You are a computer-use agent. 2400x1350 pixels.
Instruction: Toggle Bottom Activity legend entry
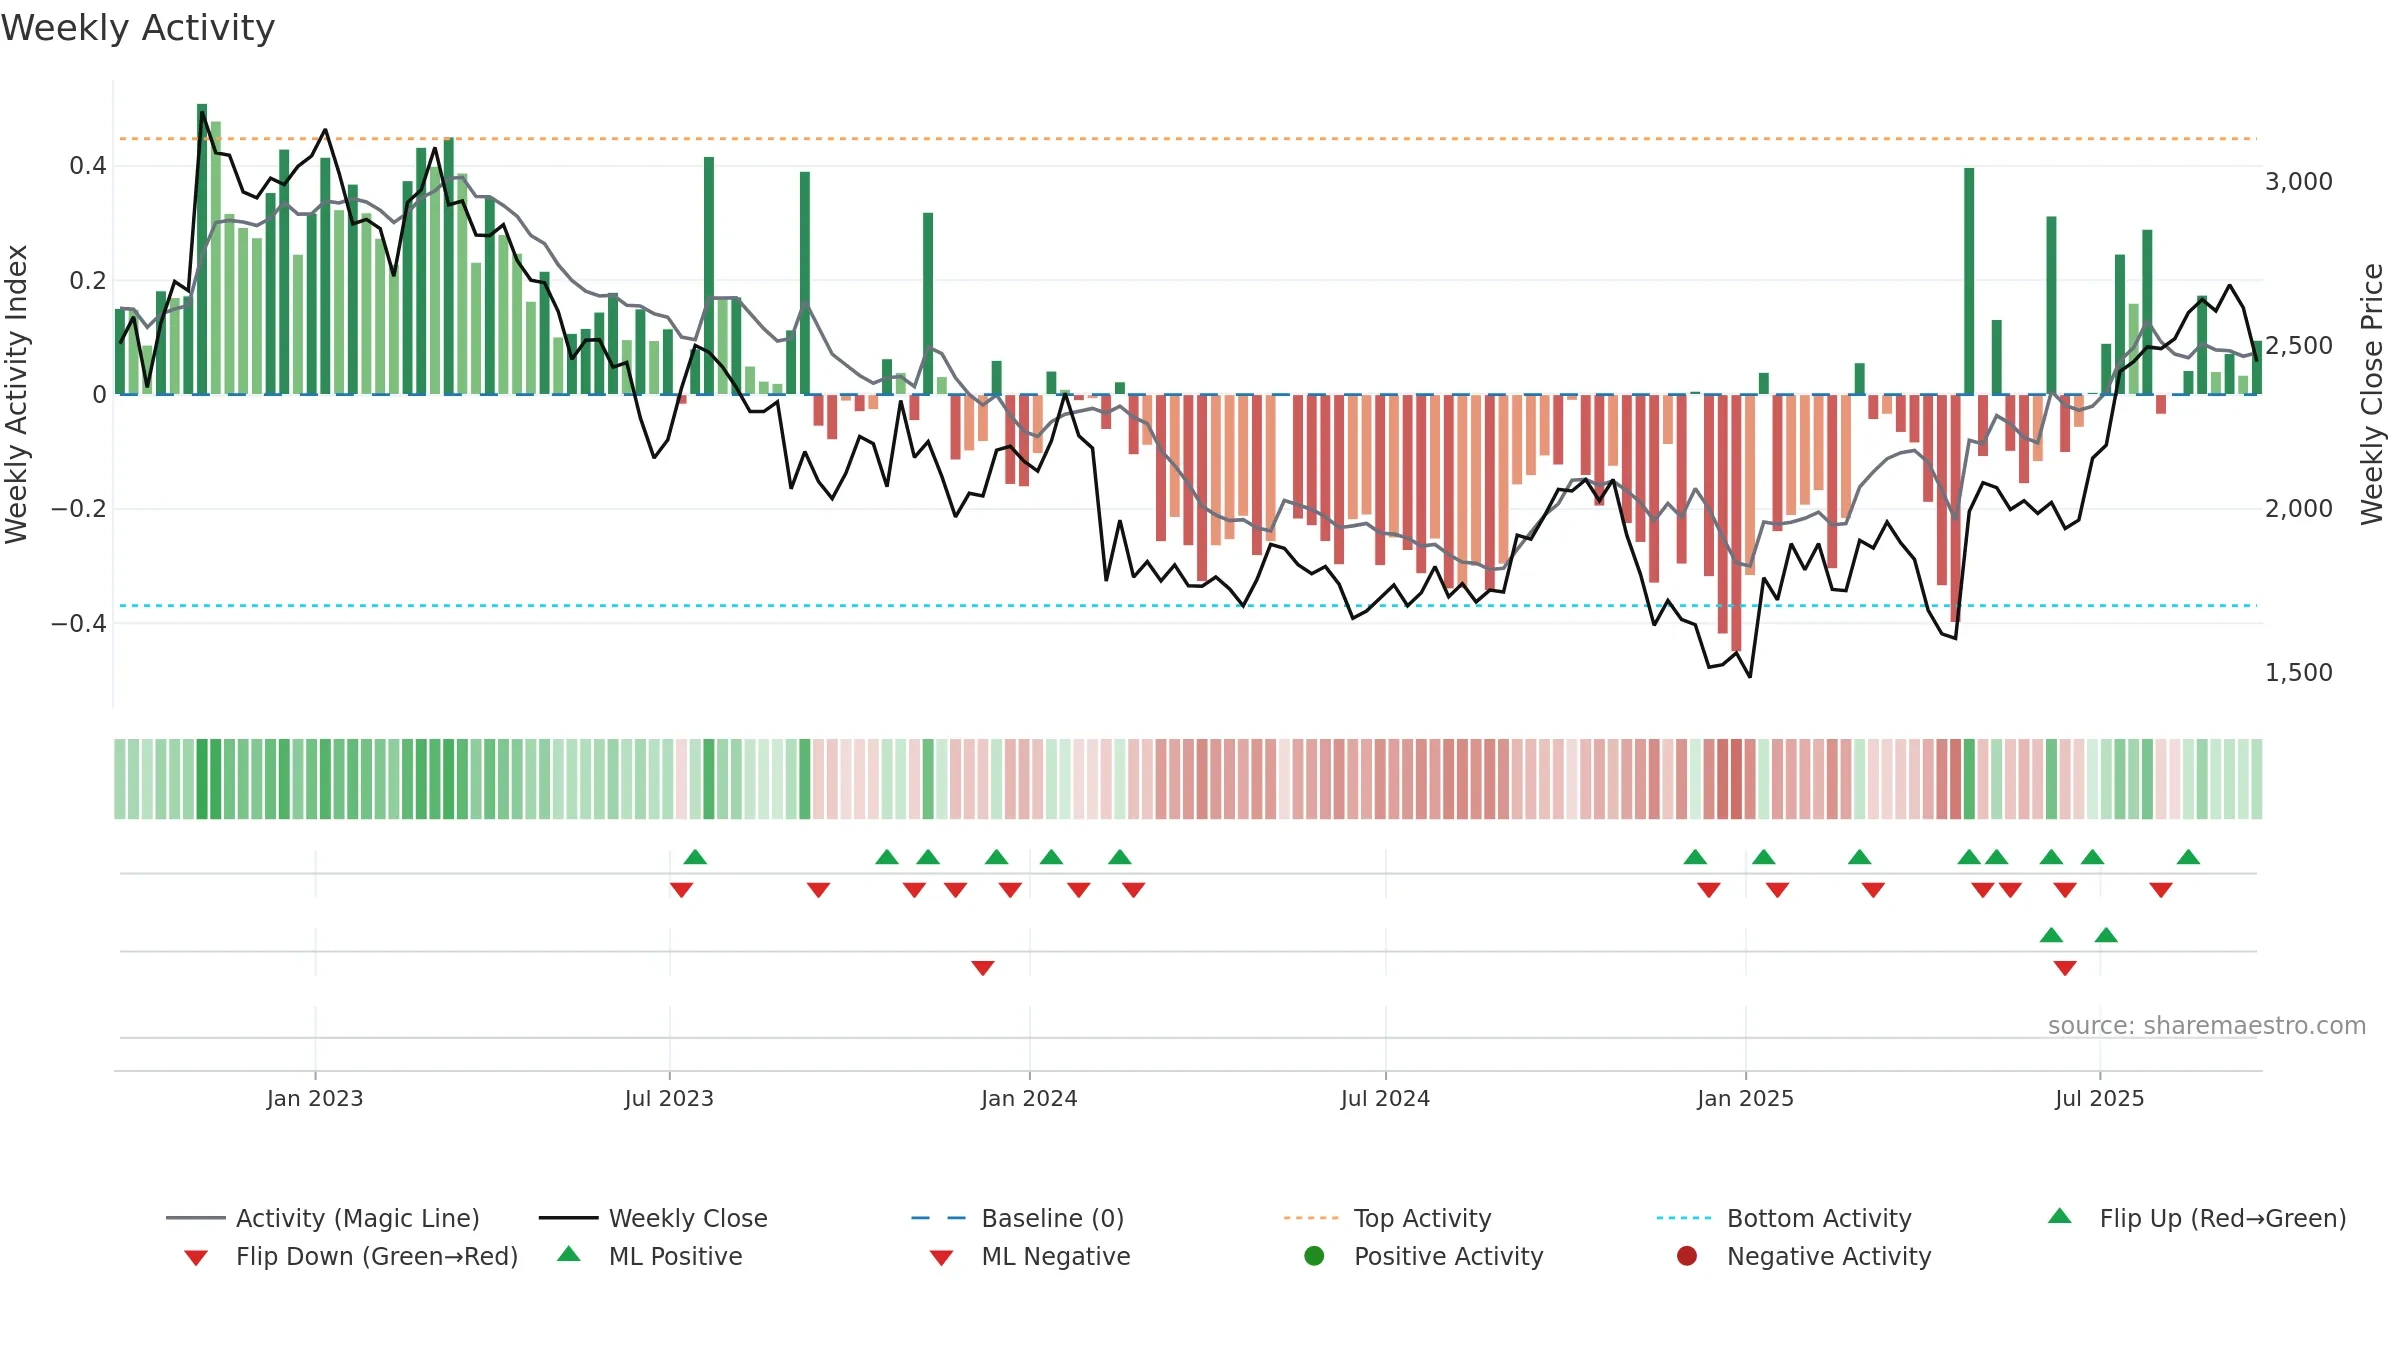point(1784,1218)
